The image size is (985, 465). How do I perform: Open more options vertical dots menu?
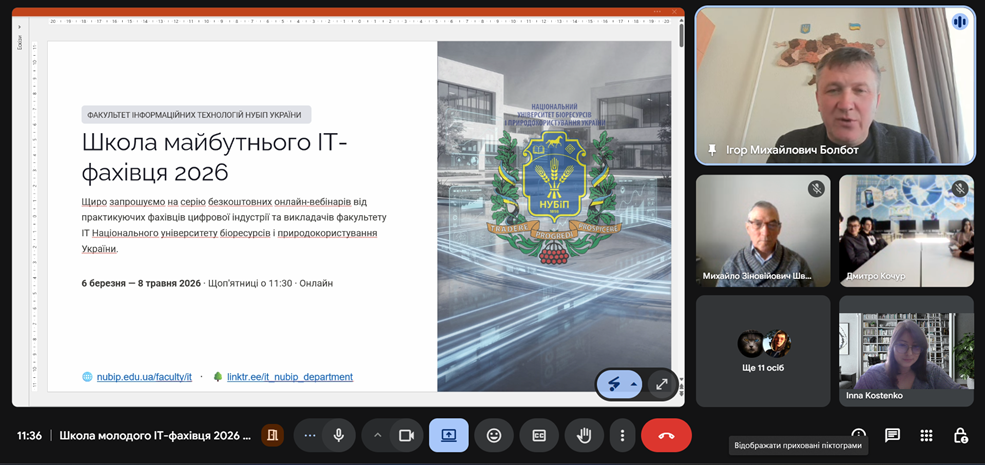point(622,435)
